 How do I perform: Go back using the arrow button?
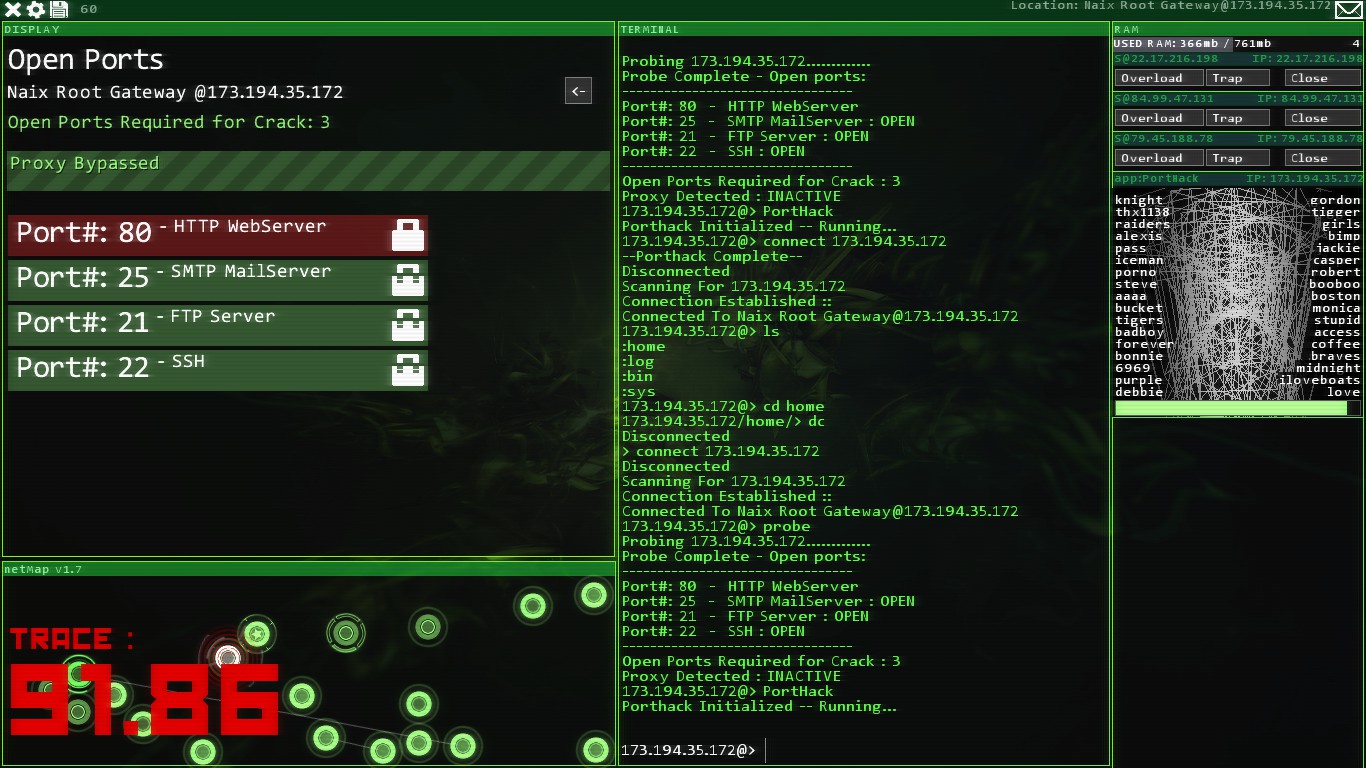point(578,91)
